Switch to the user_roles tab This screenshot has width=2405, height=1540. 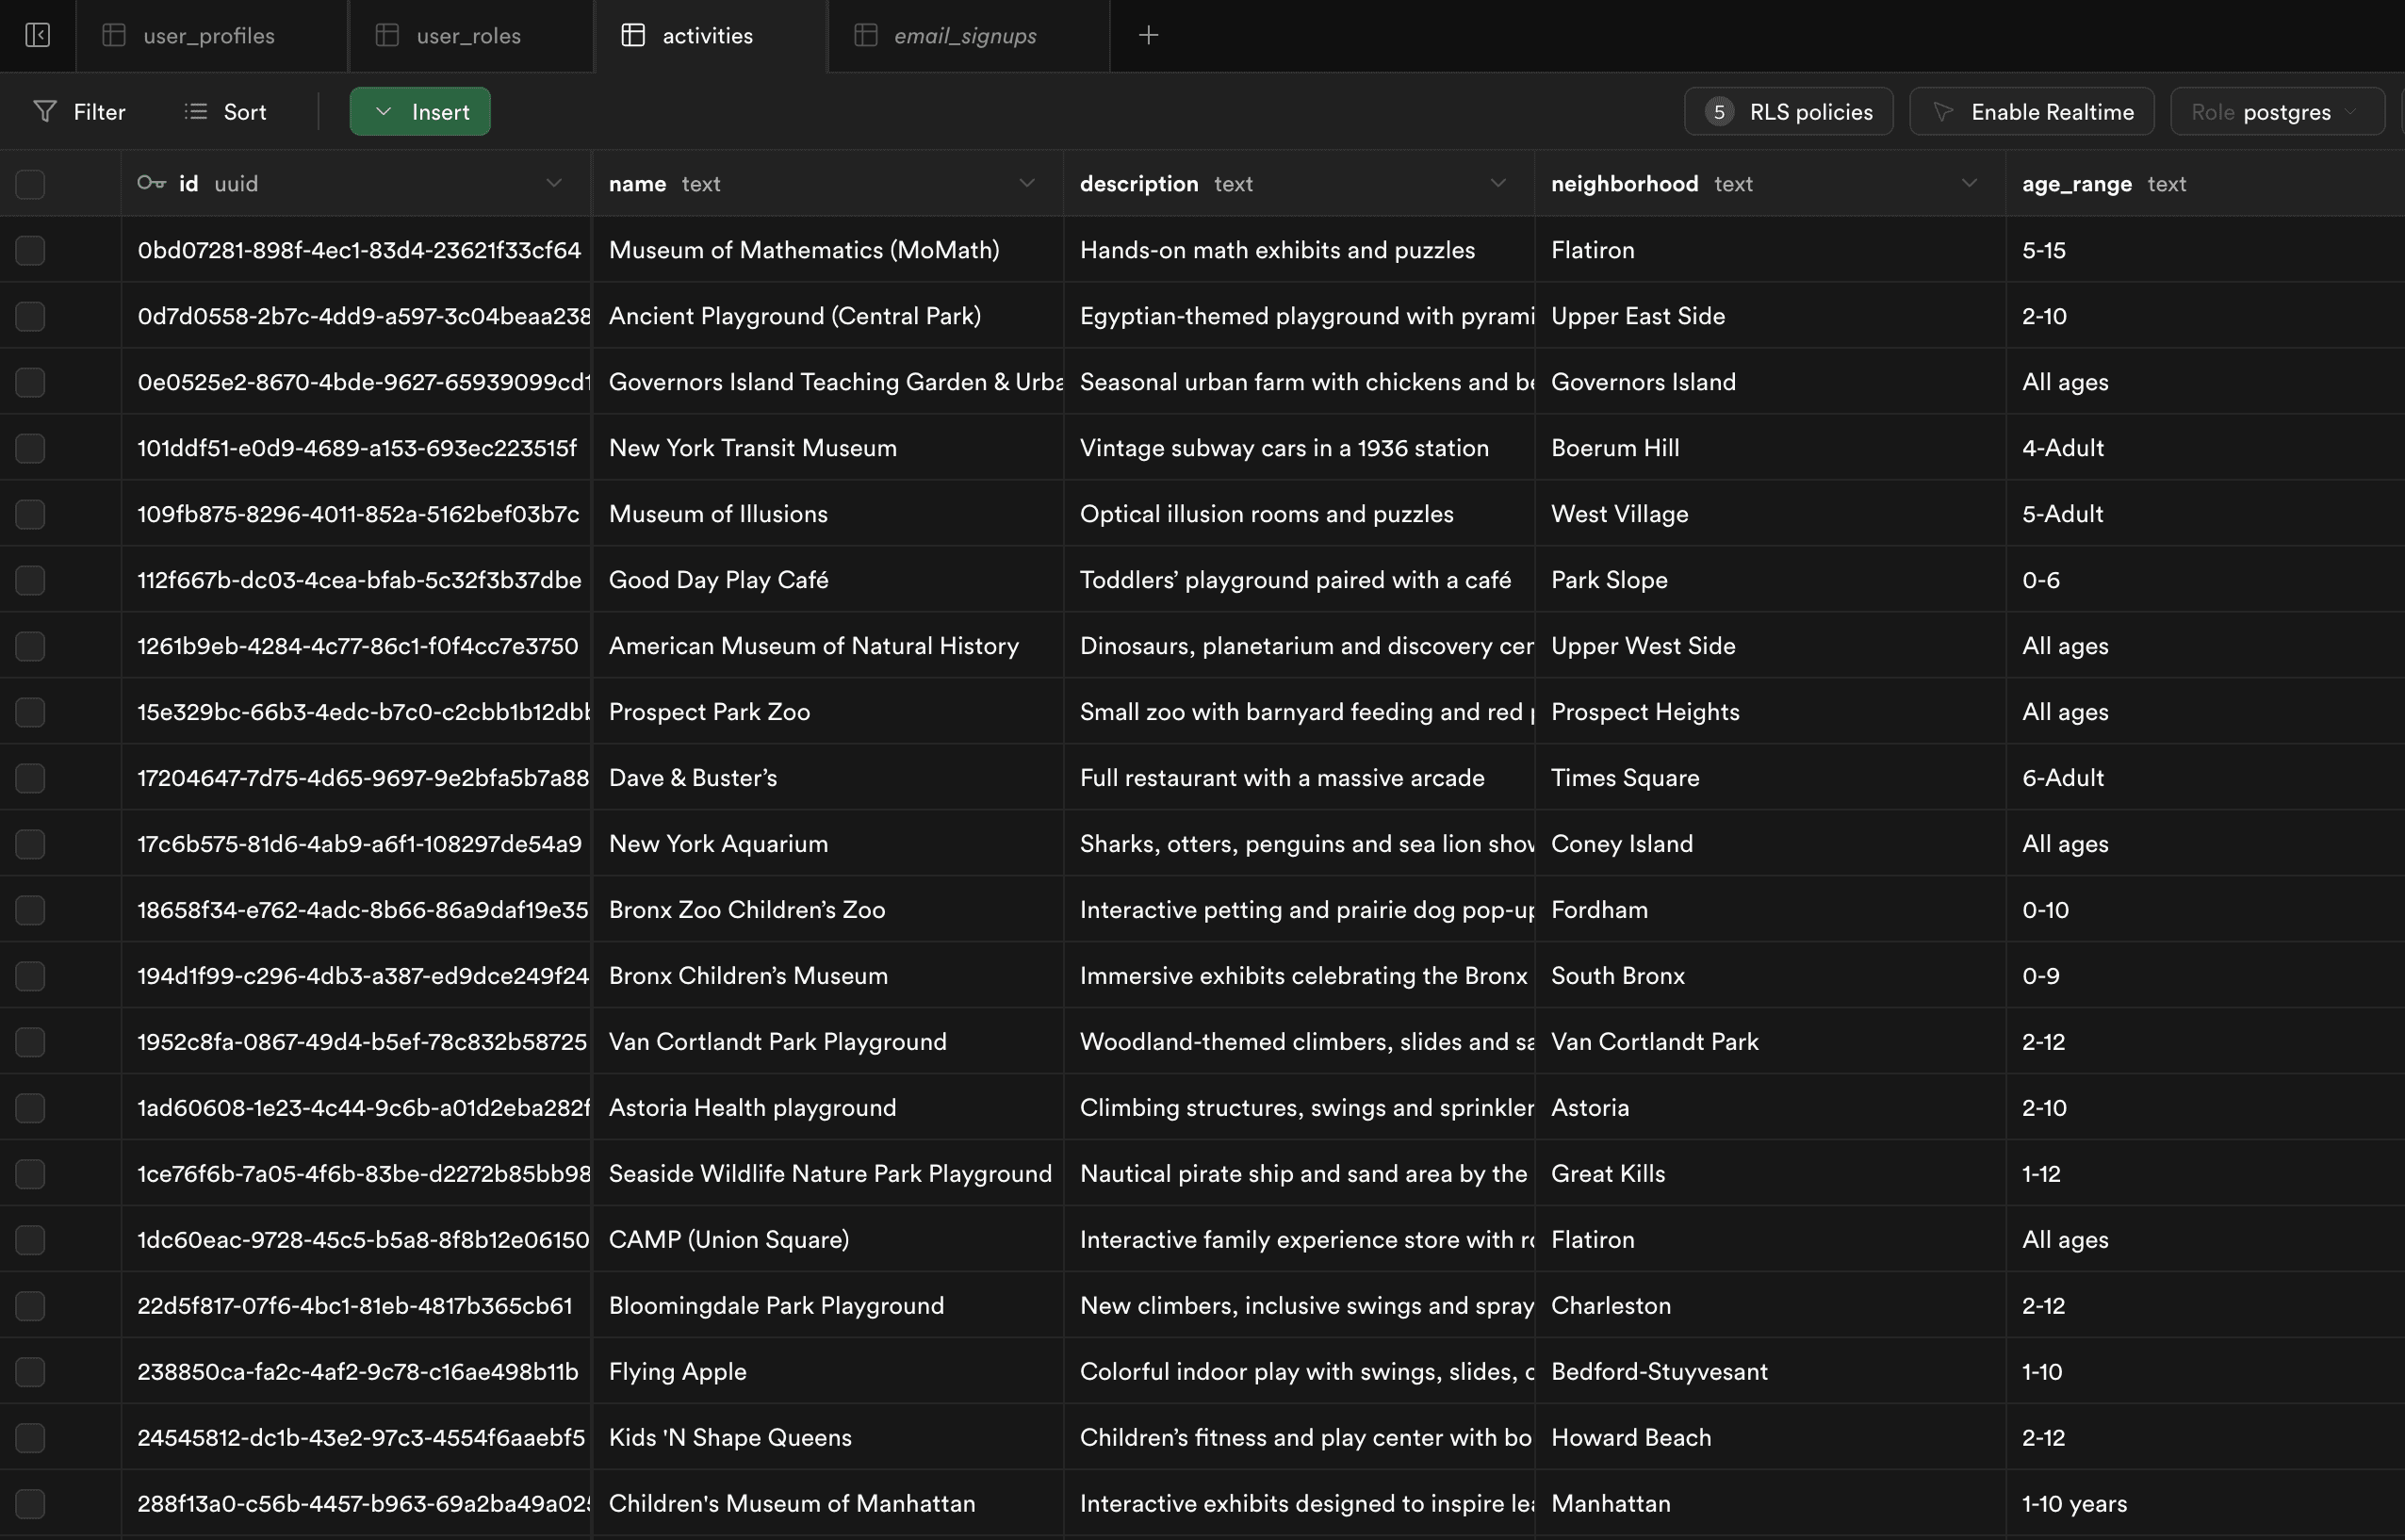pos(468,36)
